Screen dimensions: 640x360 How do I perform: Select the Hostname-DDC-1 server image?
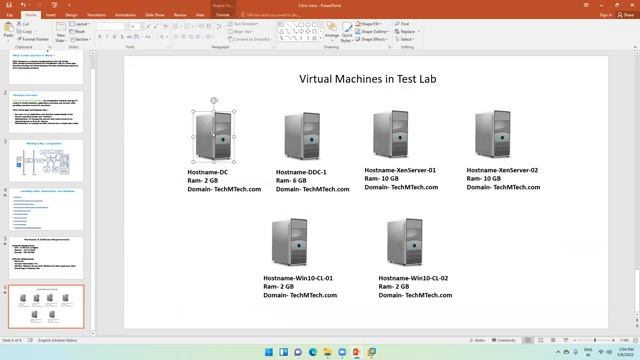302,136
